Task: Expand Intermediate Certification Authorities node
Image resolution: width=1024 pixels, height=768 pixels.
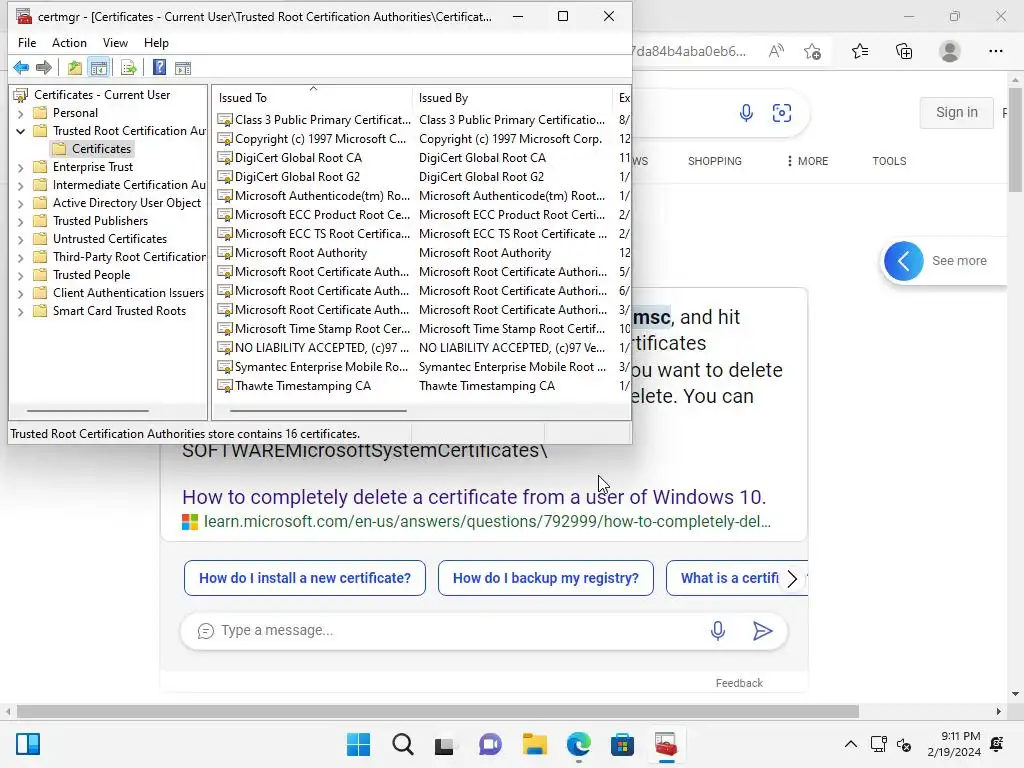Action: [x=20, y=185]
